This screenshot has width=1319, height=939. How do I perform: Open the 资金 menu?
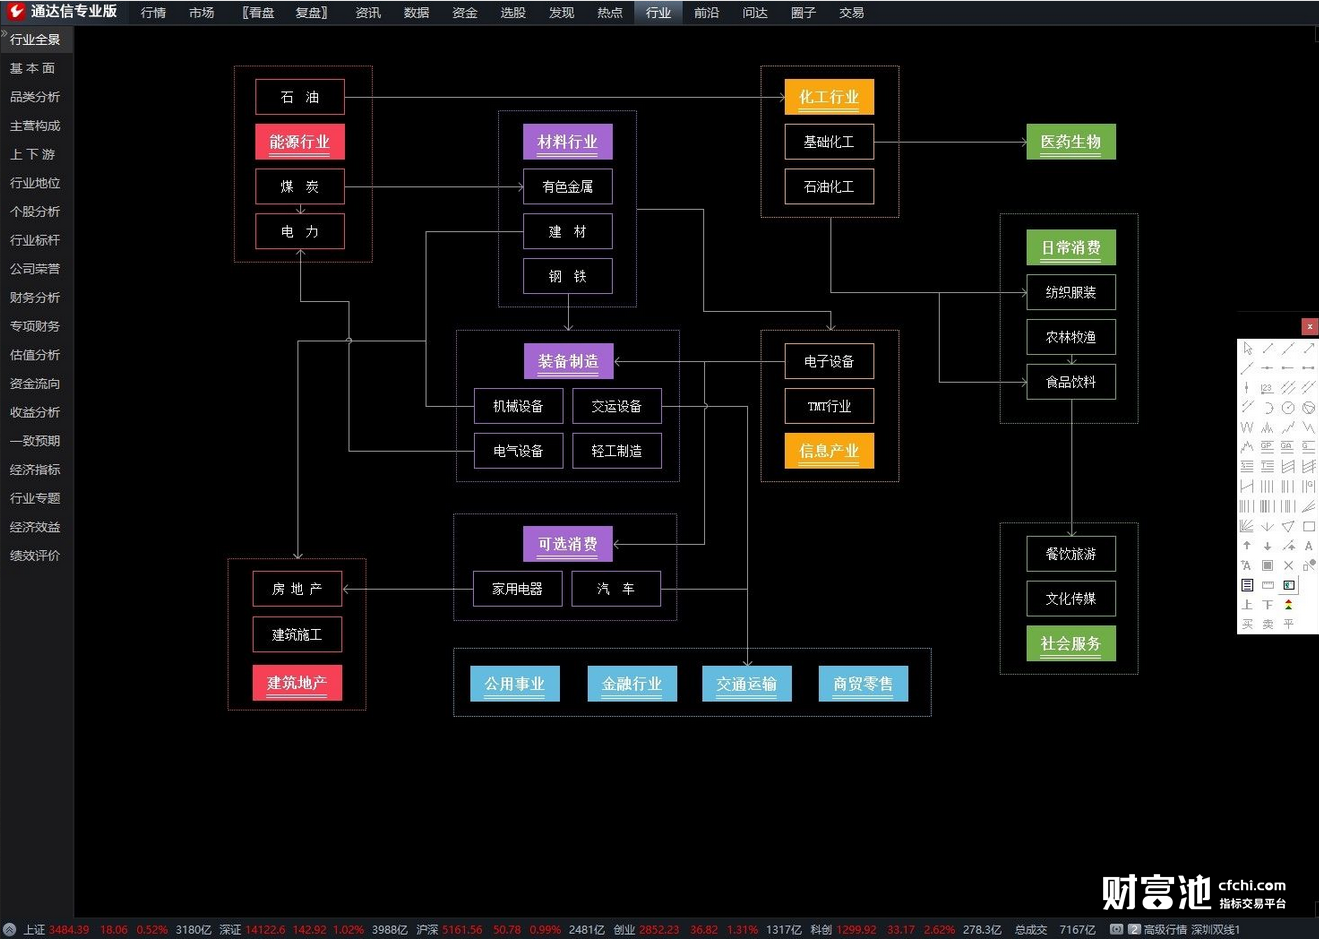tap(465, 13)
